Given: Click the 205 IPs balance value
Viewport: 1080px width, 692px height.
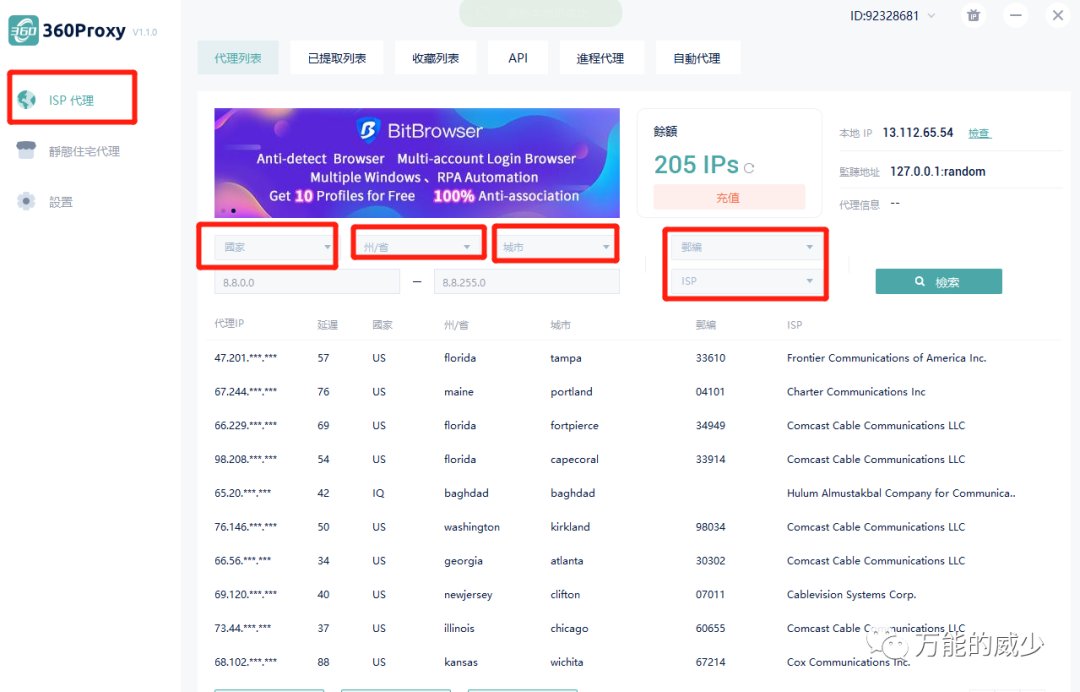Looking at the screenshot, I should click(x=696, y=165).
